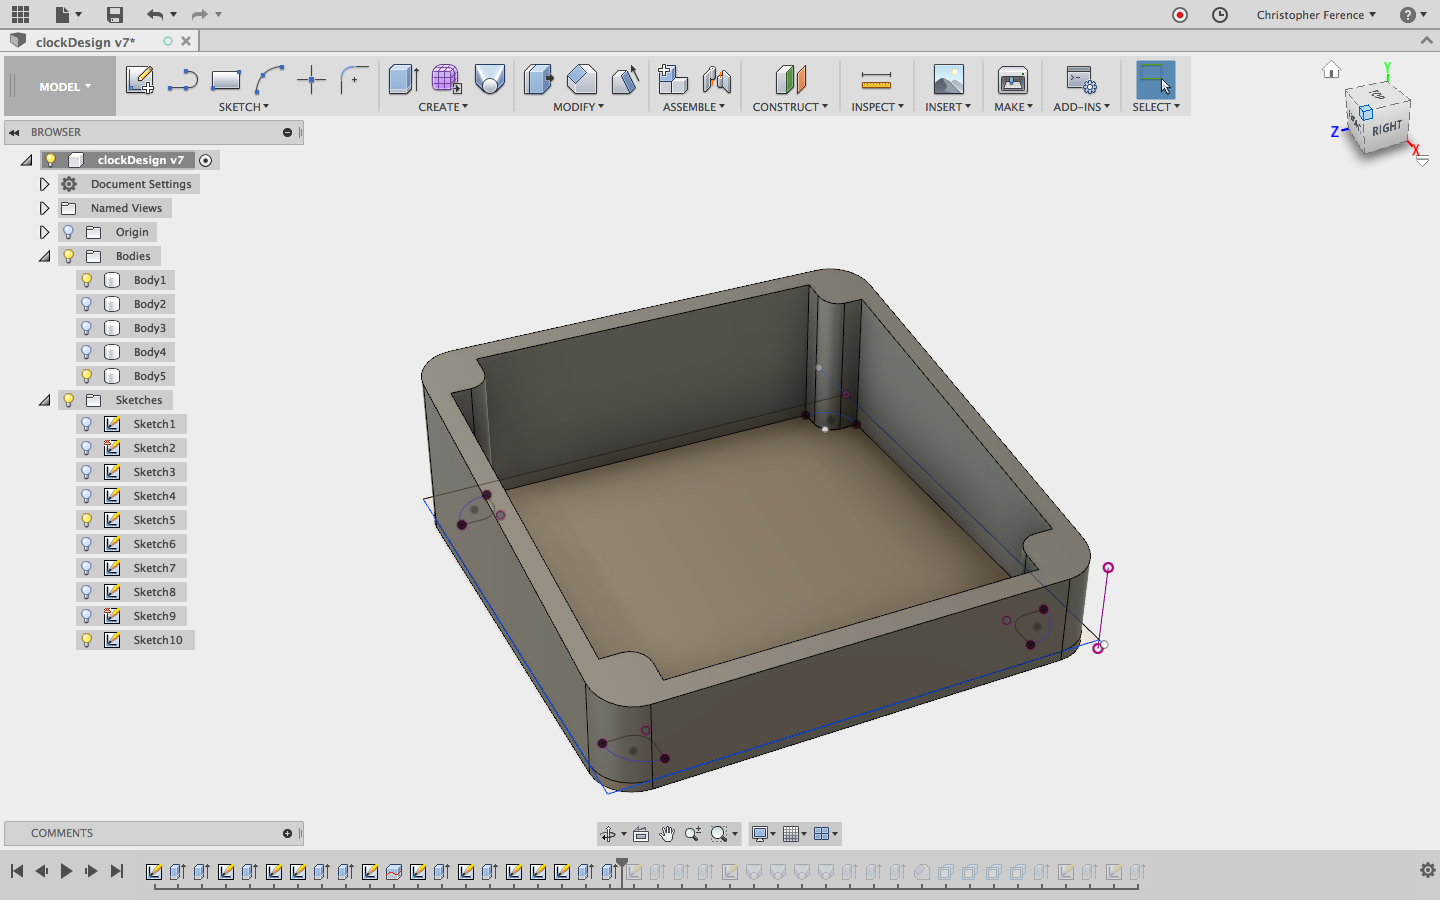1440x900 pixels.
Task: Activate the Press Pull tool
Action: pyautogui.click(x=538, y=80)
